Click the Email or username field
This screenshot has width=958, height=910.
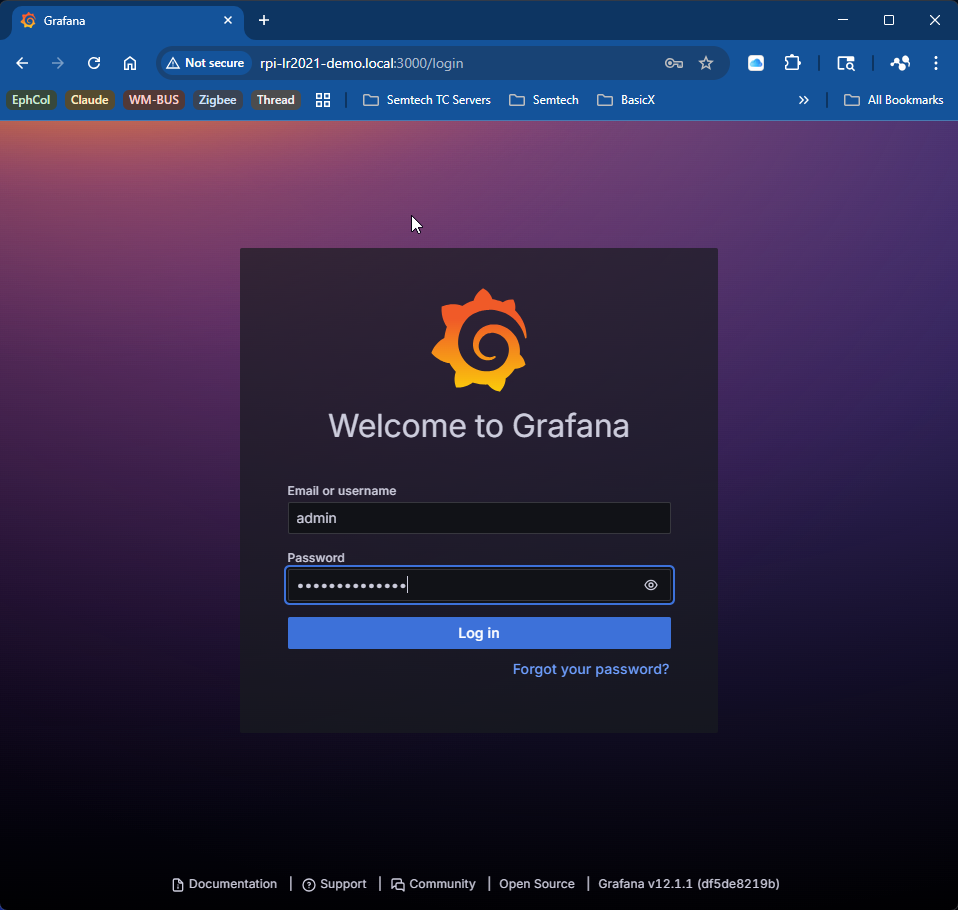pyautogui.click(x=479, y=518)
